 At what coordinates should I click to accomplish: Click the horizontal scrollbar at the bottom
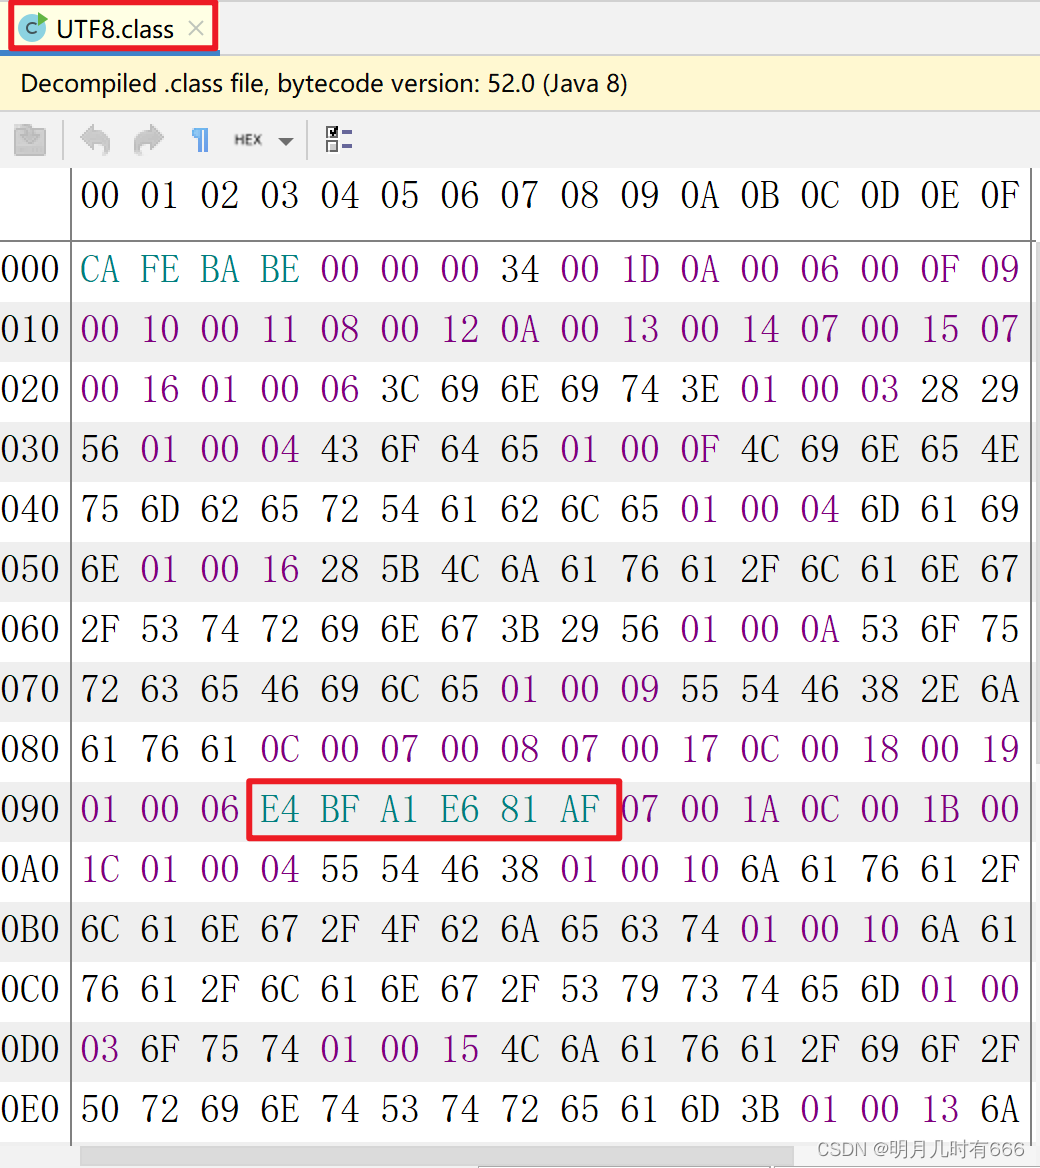[x=437, y=1155]
